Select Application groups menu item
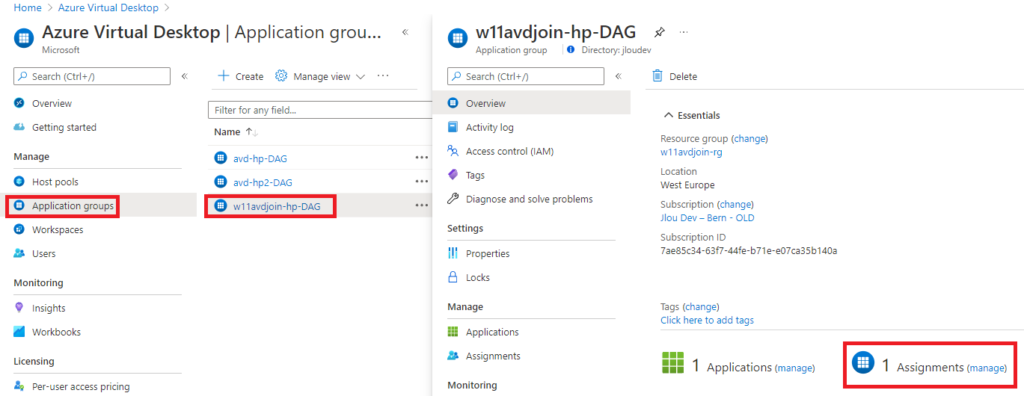The image size is (1024, 396). pos(73,206)
